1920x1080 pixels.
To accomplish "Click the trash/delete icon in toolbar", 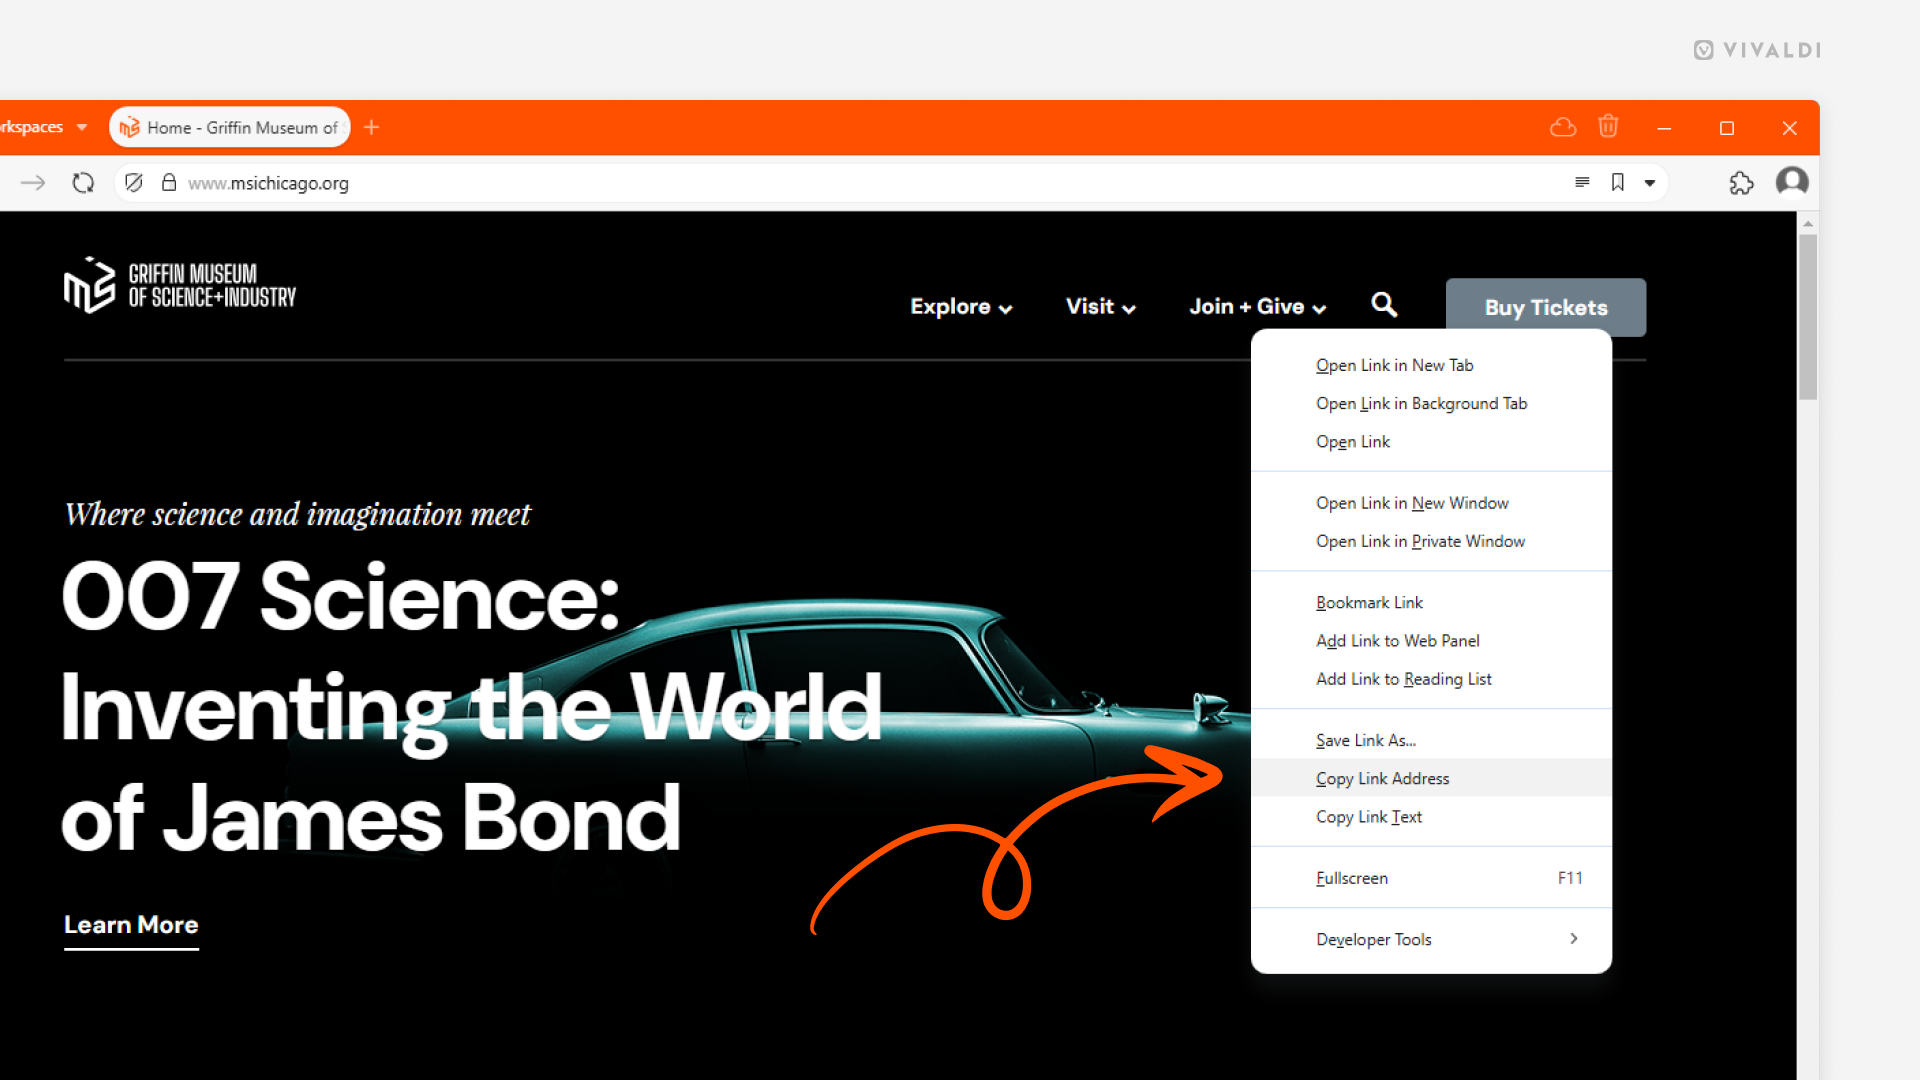I will (1607, 127).
